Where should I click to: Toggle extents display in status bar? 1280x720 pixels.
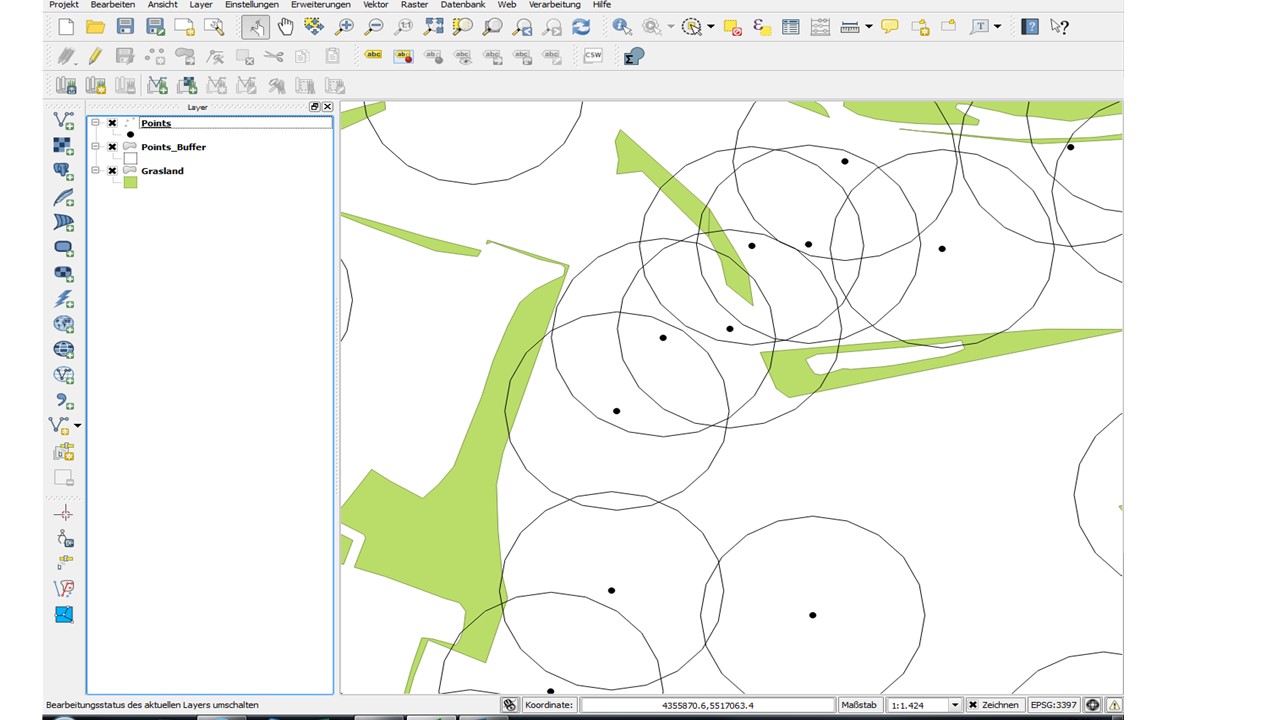pyautogui.click(x=509, y=705)
